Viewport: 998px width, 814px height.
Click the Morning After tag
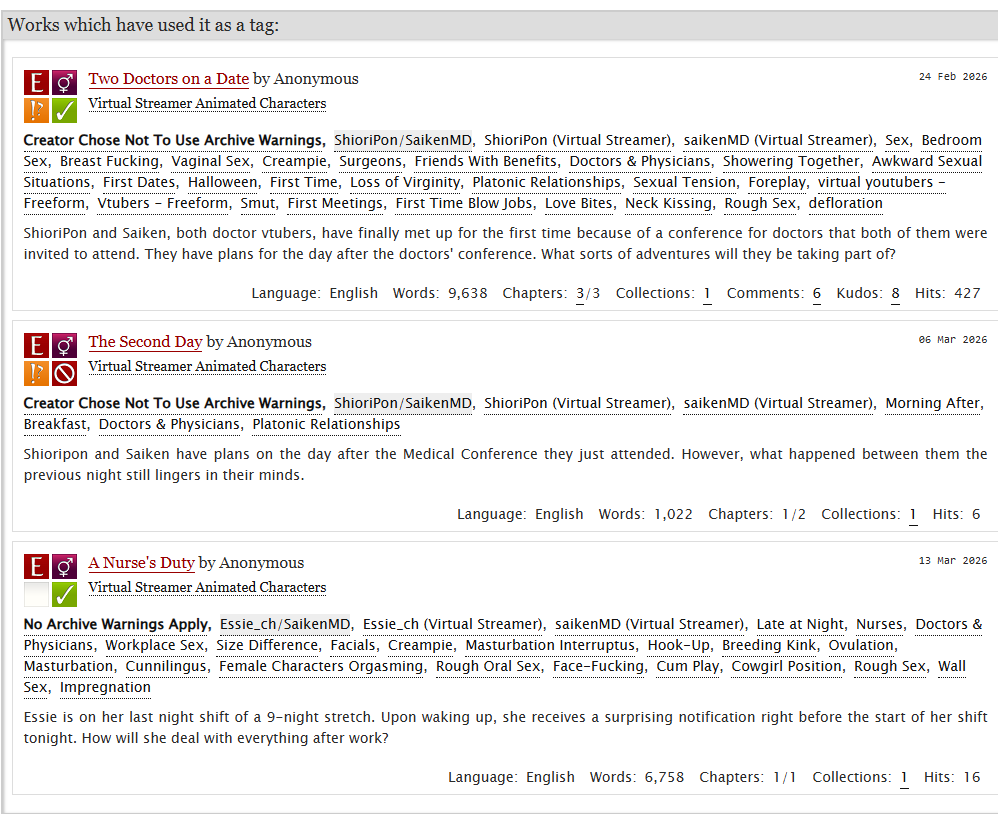pyautogui.click(x=932, y=403)
